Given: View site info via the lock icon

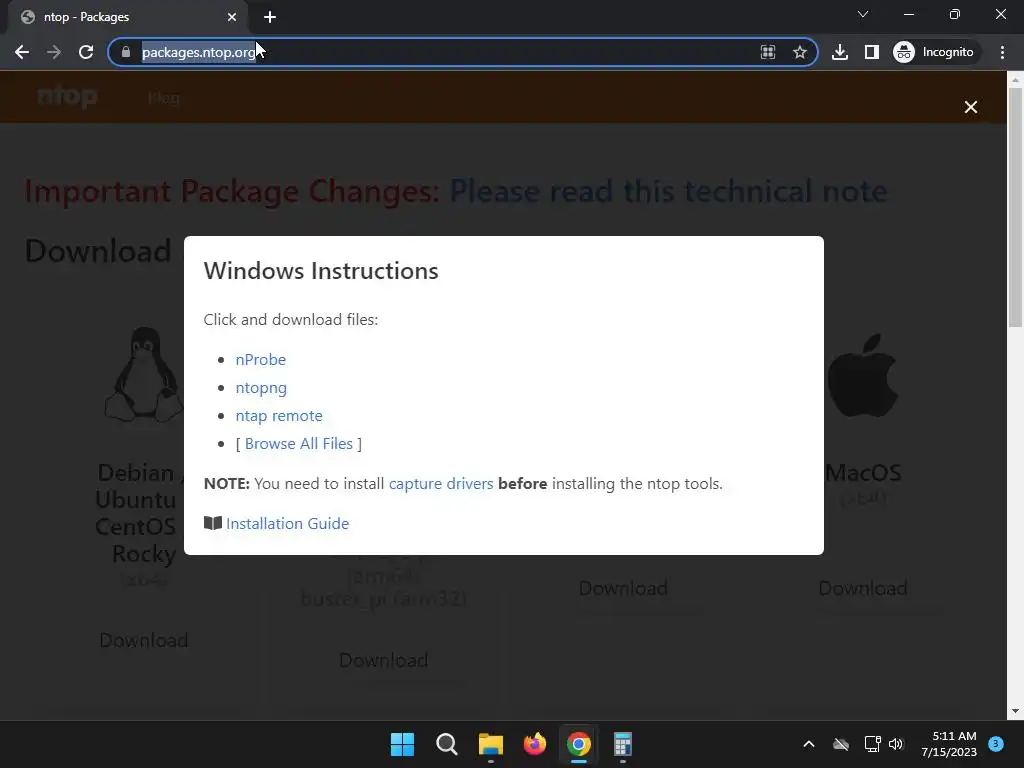Looking at the screenshot, I should click(126, 52).
